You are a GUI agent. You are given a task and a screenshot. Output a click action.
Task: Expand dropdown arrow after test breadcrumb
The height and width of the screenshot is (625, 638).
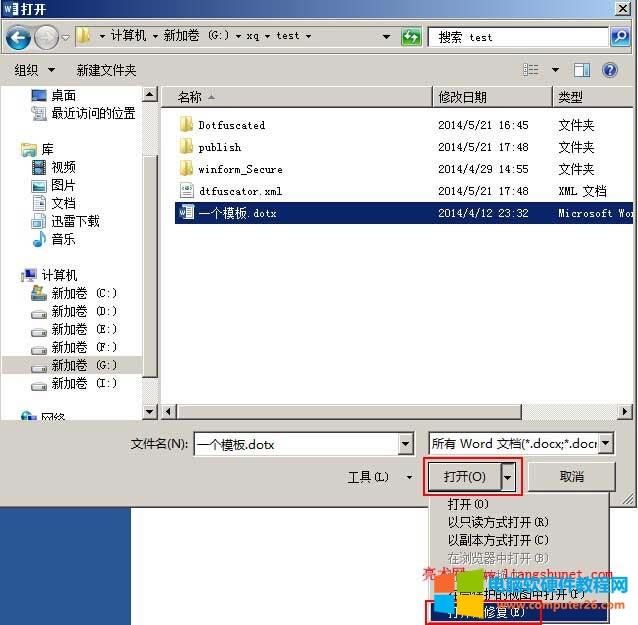tap(309, 37)
